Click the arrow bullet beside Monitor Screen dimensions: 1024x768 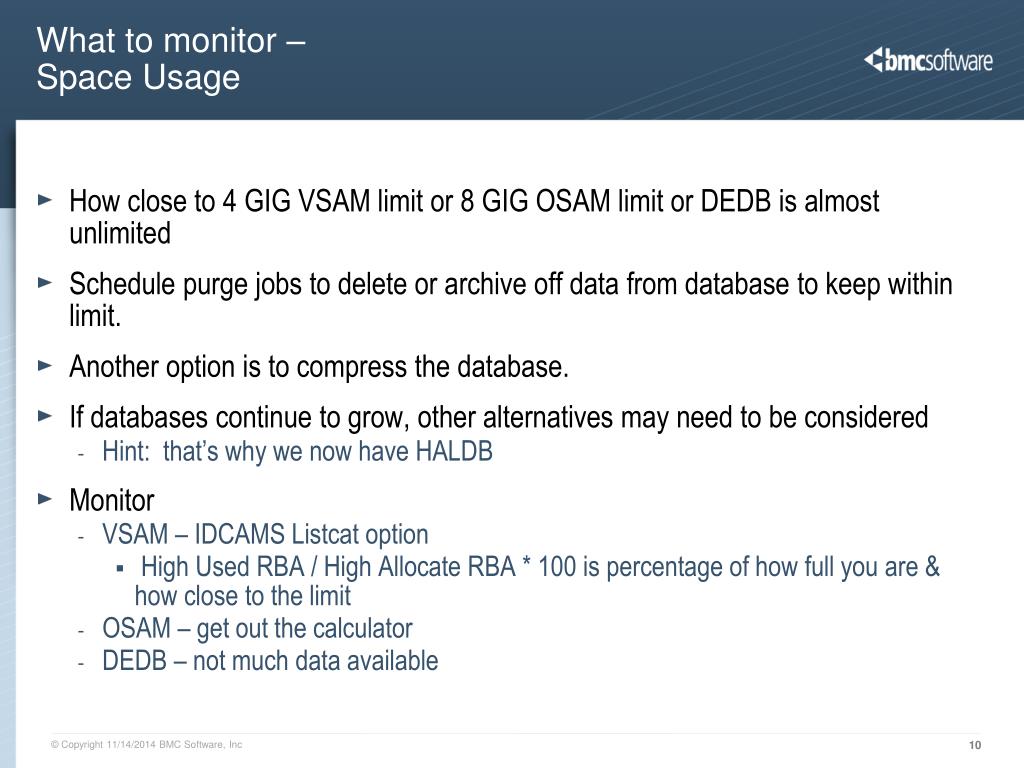coord(45,499)
